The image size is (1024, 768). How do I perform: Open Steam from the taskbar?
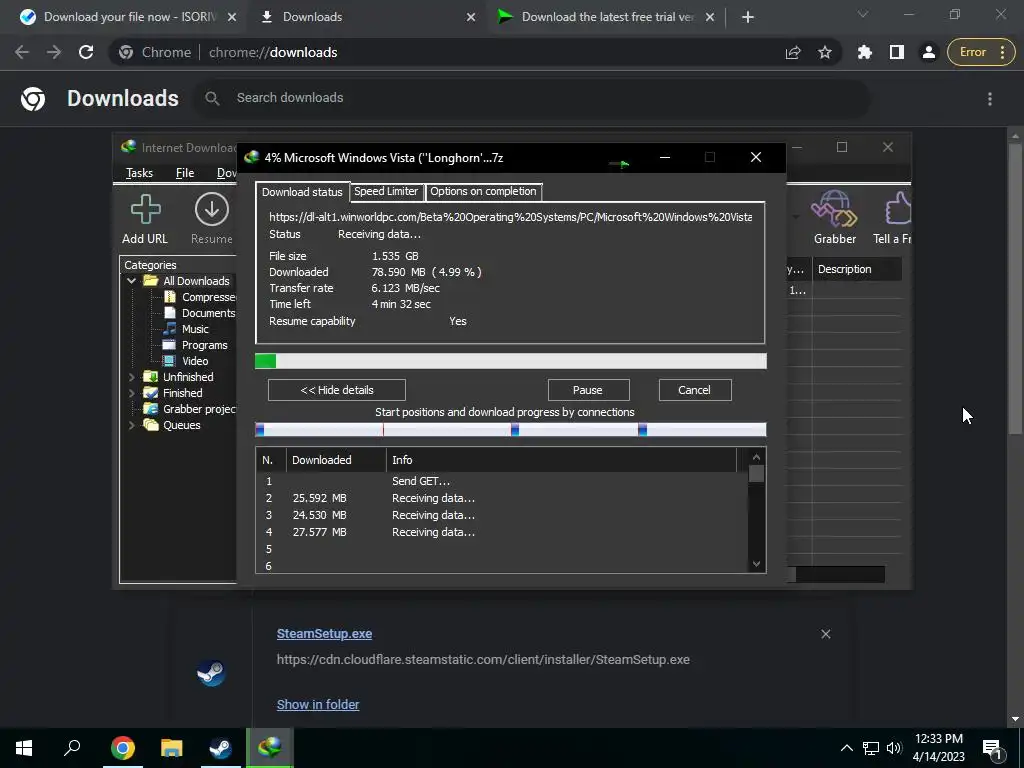(220, 748)
